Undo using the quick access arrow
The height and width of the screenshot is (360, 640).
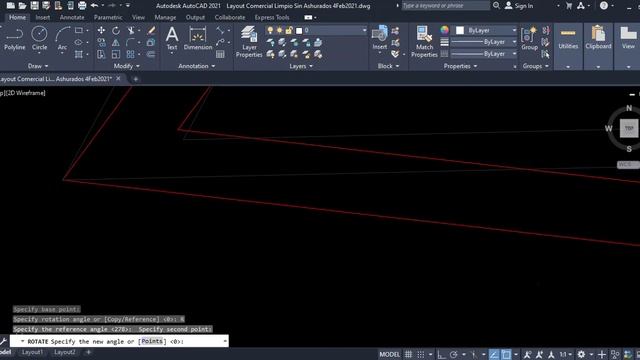[x=94, y=6]
